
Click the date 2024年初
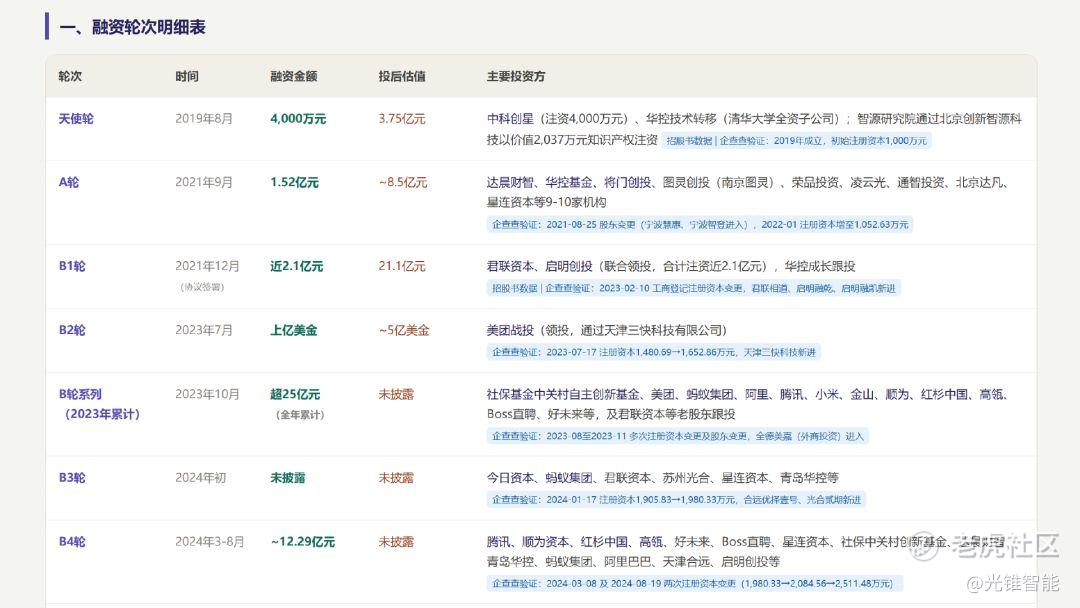[x=200, y=478]
